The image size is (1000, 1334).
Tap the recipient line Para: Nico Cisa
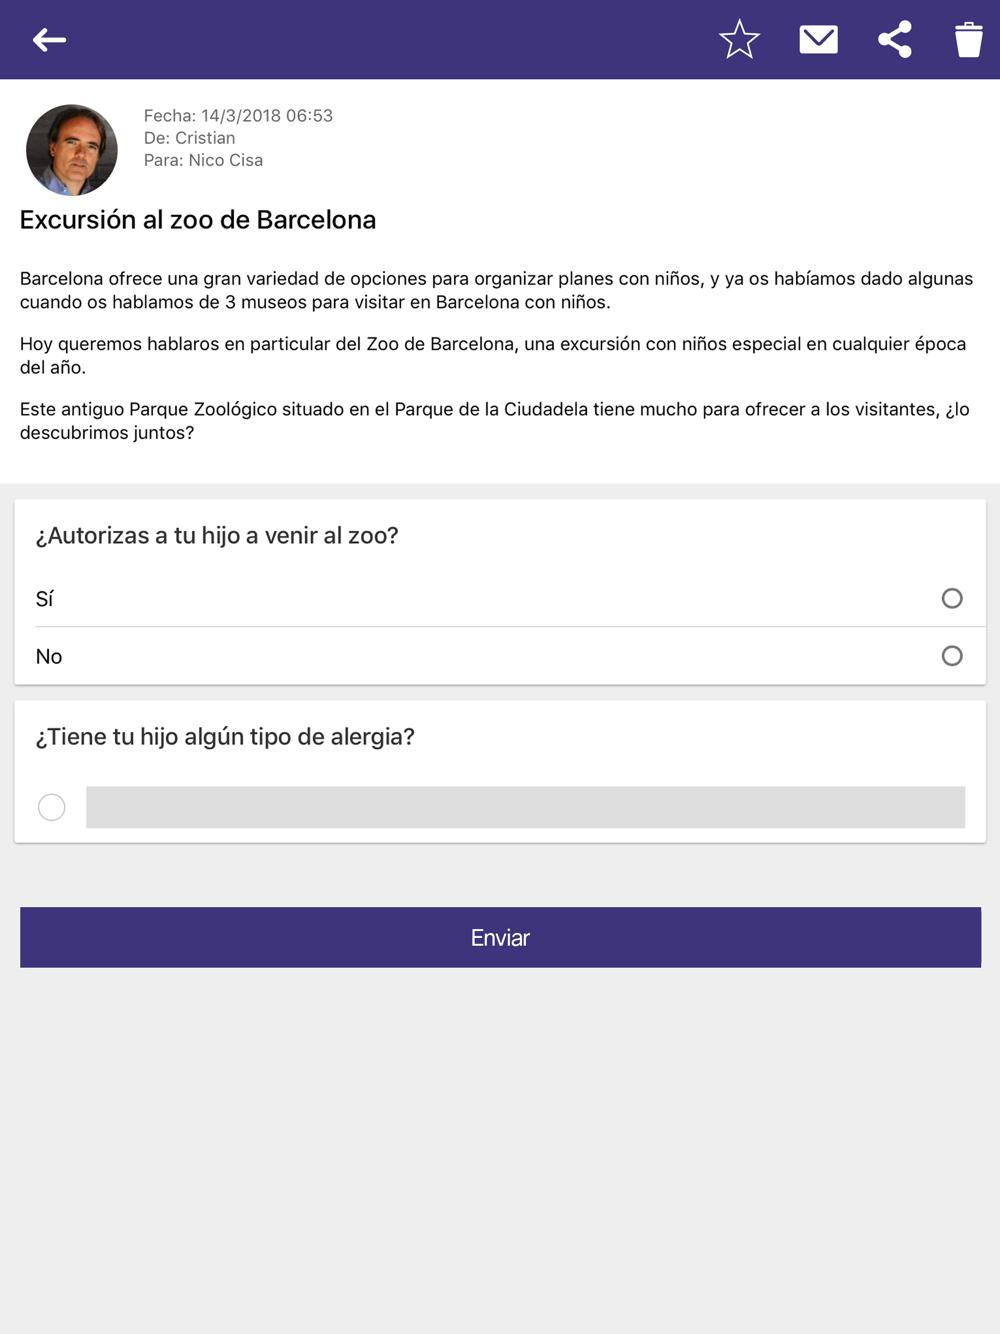[x=204, y=160]
